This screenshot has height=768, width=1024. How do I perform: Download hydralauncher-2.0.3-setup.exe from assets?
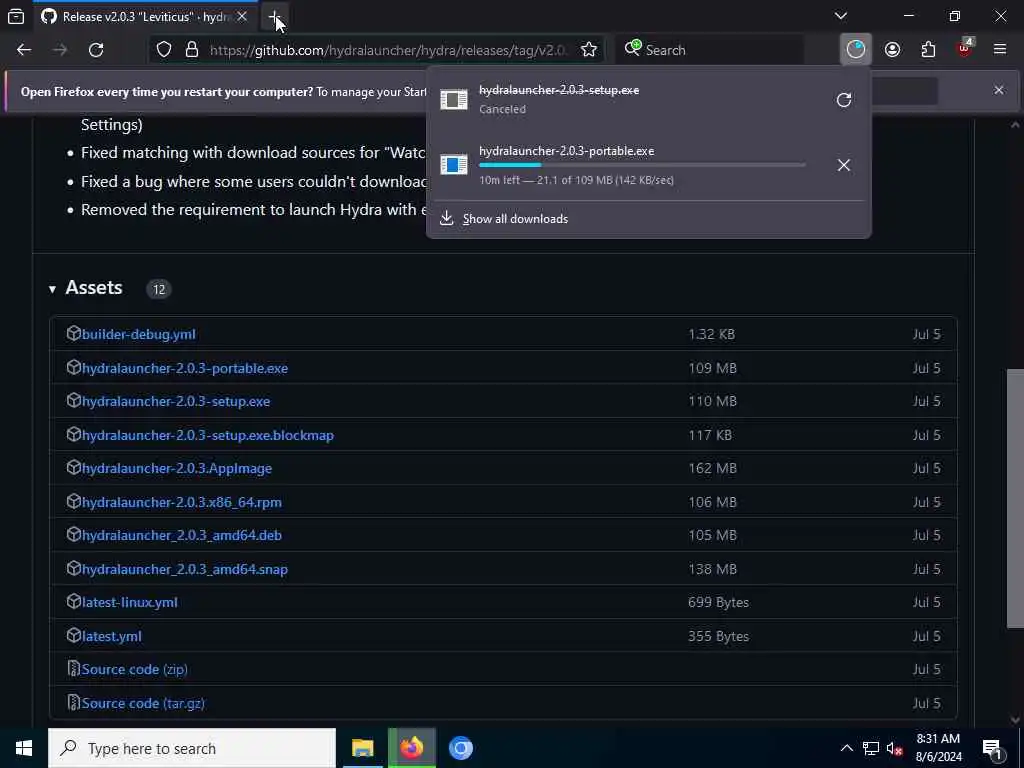pyautogui.click(x=176, y=402)
